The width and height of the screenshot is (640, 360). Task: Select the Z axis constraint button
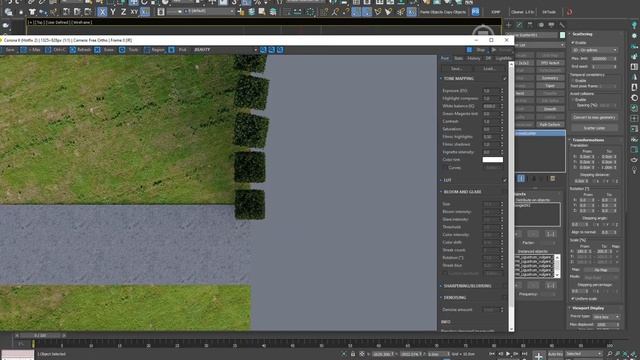click(x=123, y=12)
